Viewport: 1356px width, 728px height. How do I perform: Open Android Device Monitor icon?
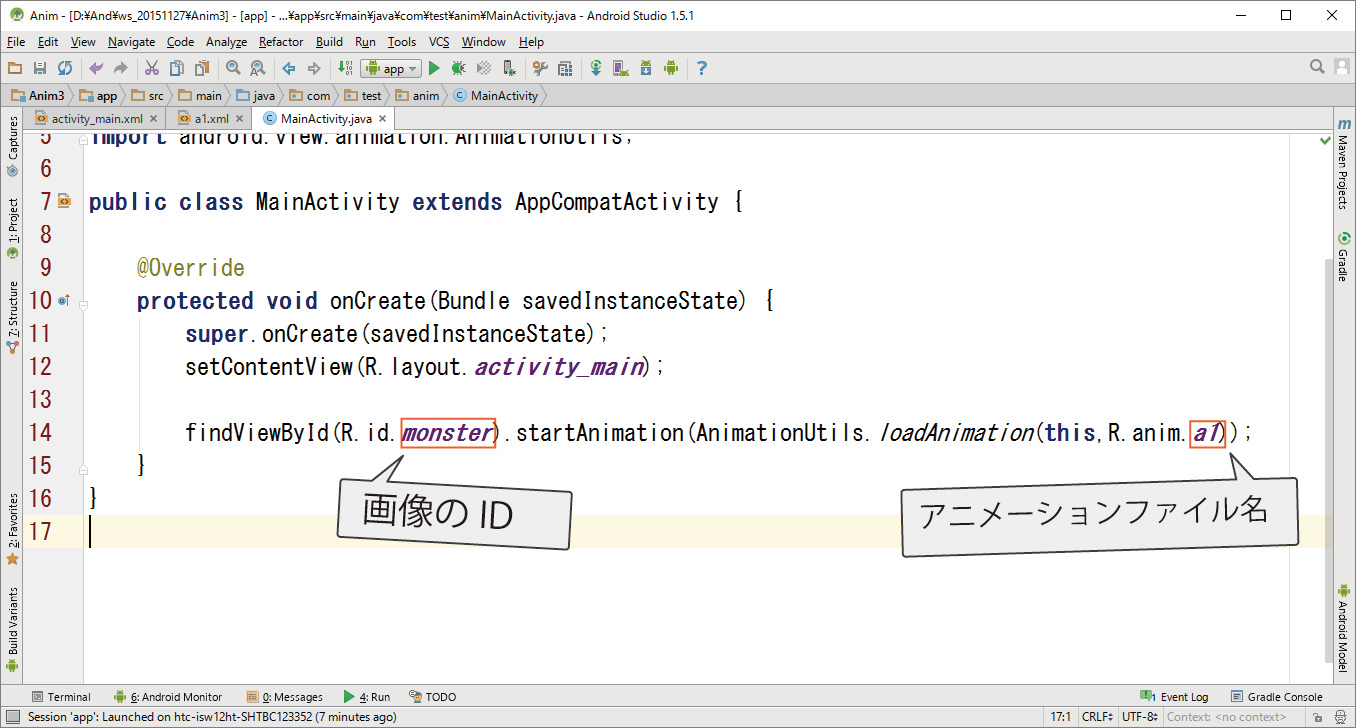click(671, 68)
